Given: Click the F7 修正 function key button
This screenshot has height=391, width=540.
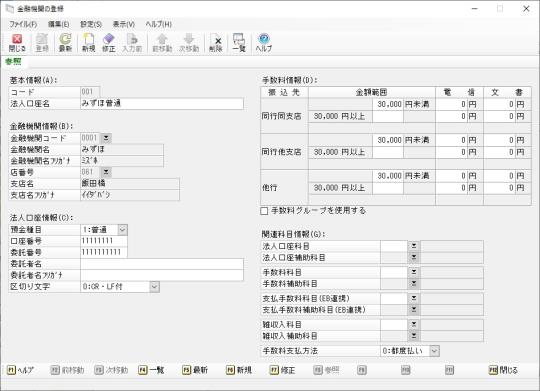Looking at the screenshot, I should tap(283, 370).
